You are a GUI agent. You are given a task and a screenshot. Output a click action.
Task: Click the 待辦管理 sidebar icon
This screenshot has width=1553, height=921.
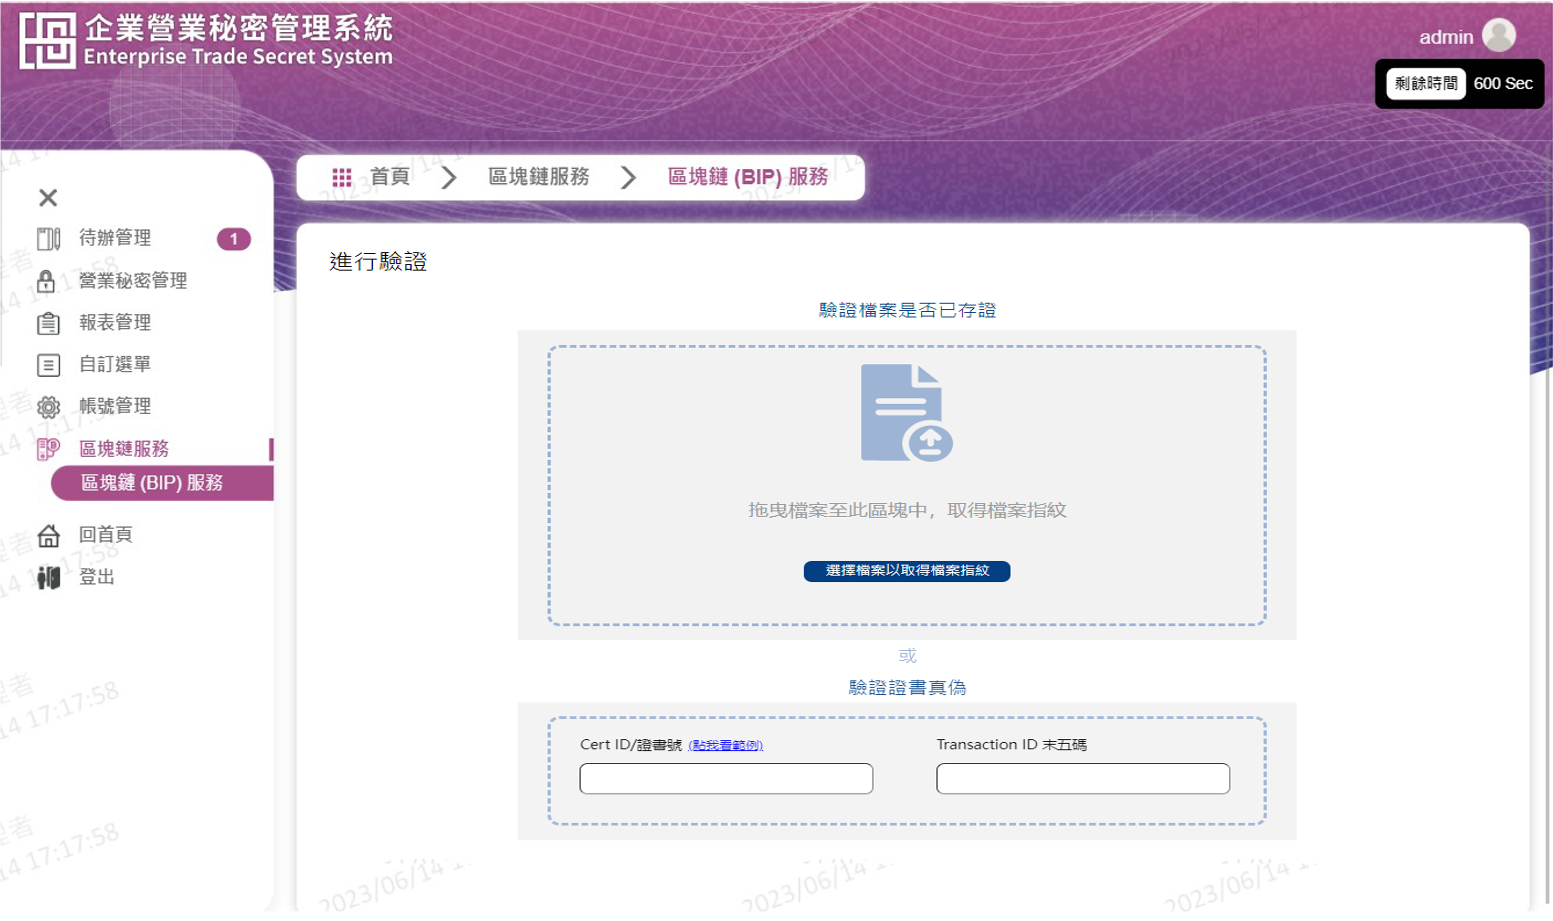[x=48, y=239]
